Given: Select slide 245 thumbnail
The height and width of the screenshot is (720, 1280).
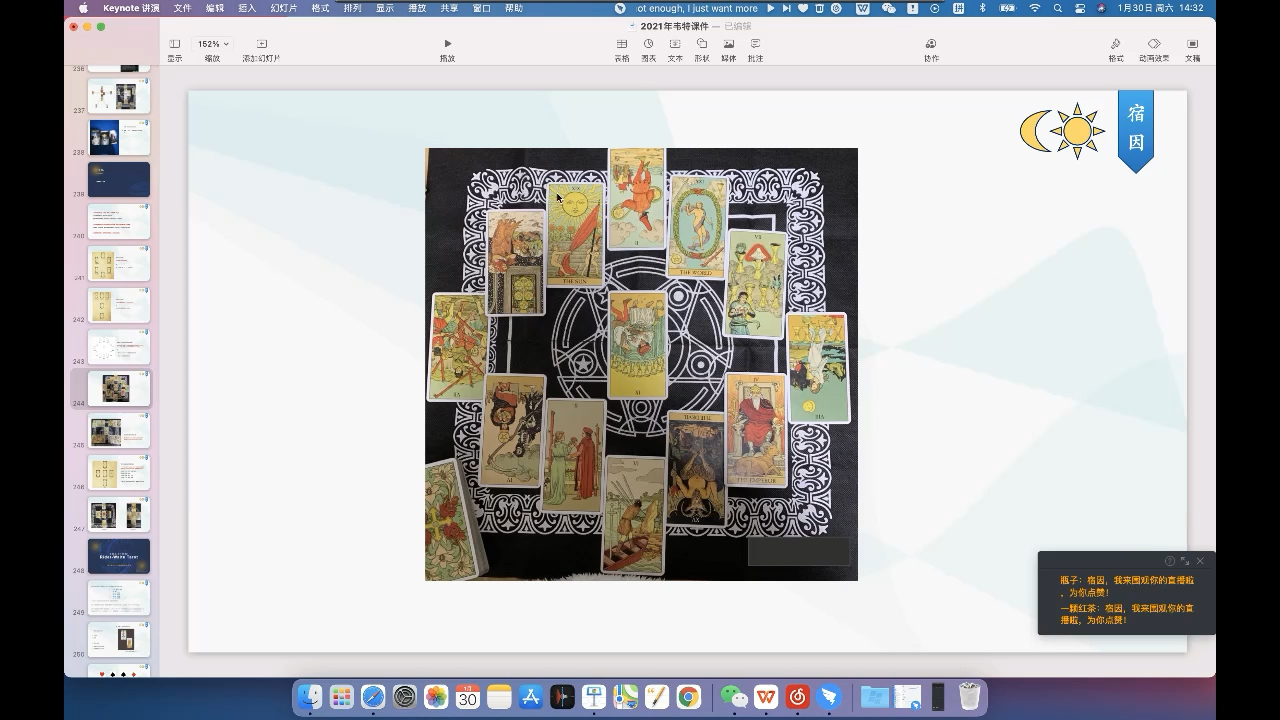Looking at the screenshot, I should click(119, 431).
